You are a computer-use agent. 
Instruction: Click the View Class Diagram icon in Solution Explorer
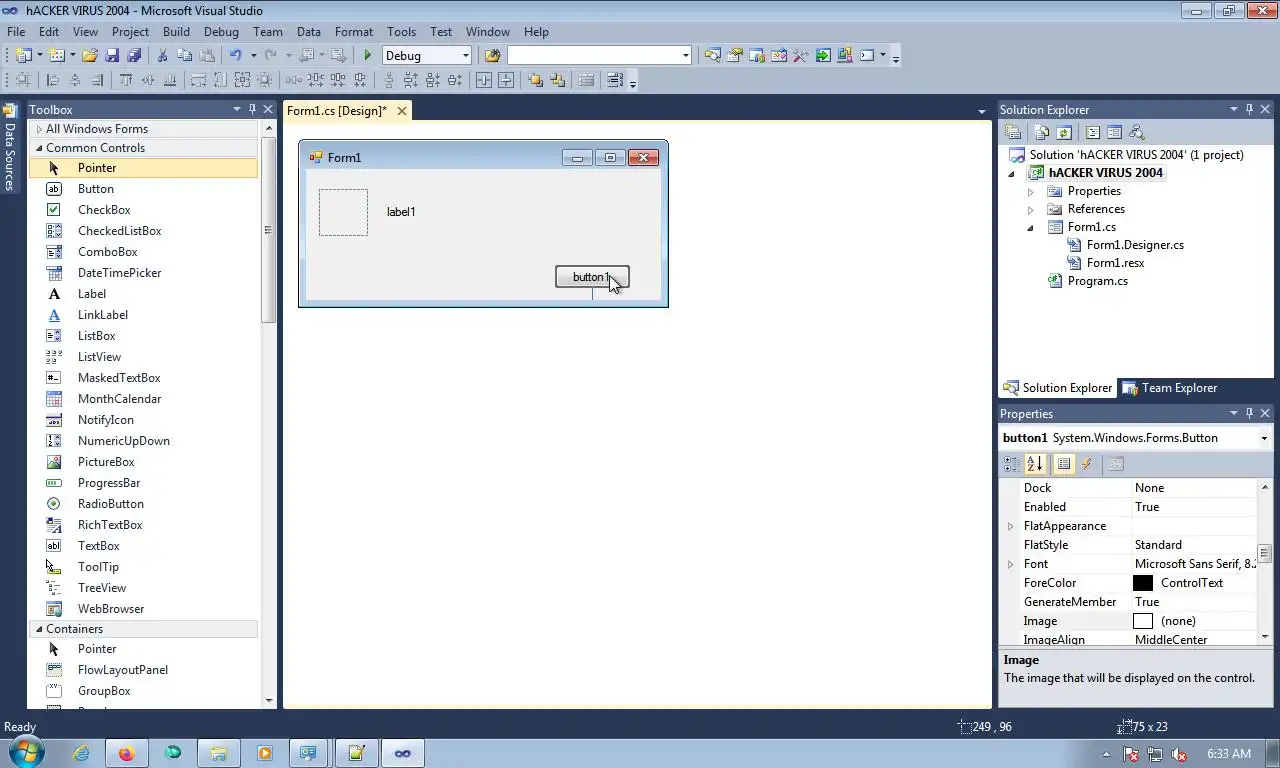(x=1136, y=132)
